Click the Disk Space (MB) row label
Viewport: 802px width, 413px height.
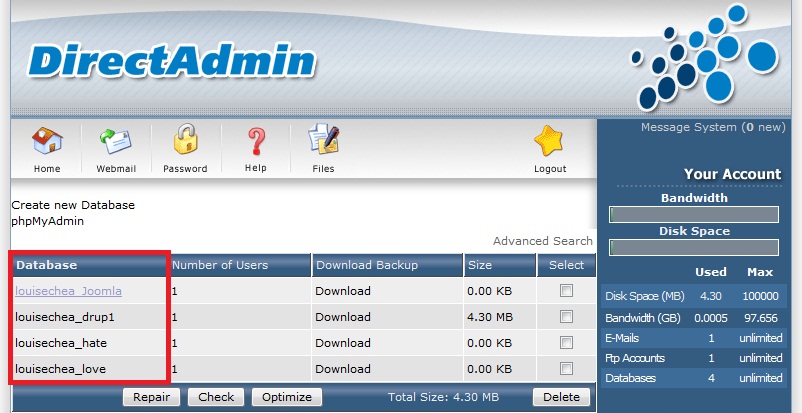[x=644, y=296]
